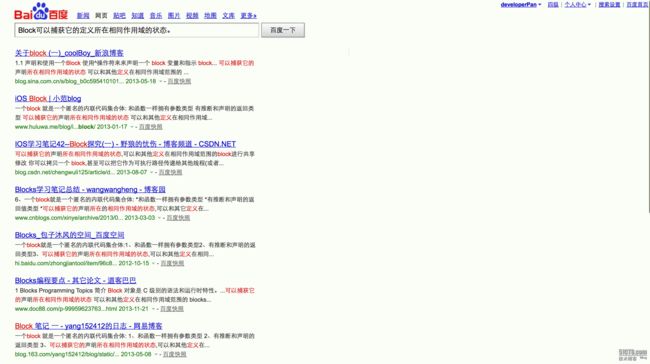Open result Blocks_包子沐风的空间_百度空间

(70, 235)
